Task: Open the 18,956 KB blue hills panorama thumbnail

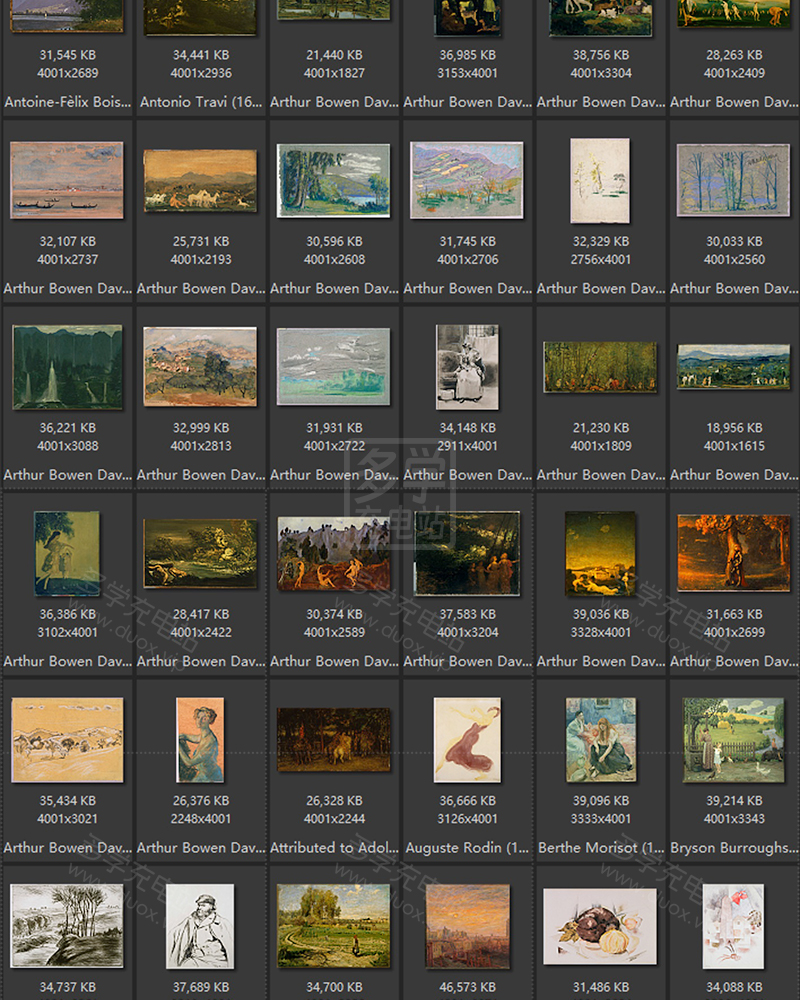Action: point(733,367)
